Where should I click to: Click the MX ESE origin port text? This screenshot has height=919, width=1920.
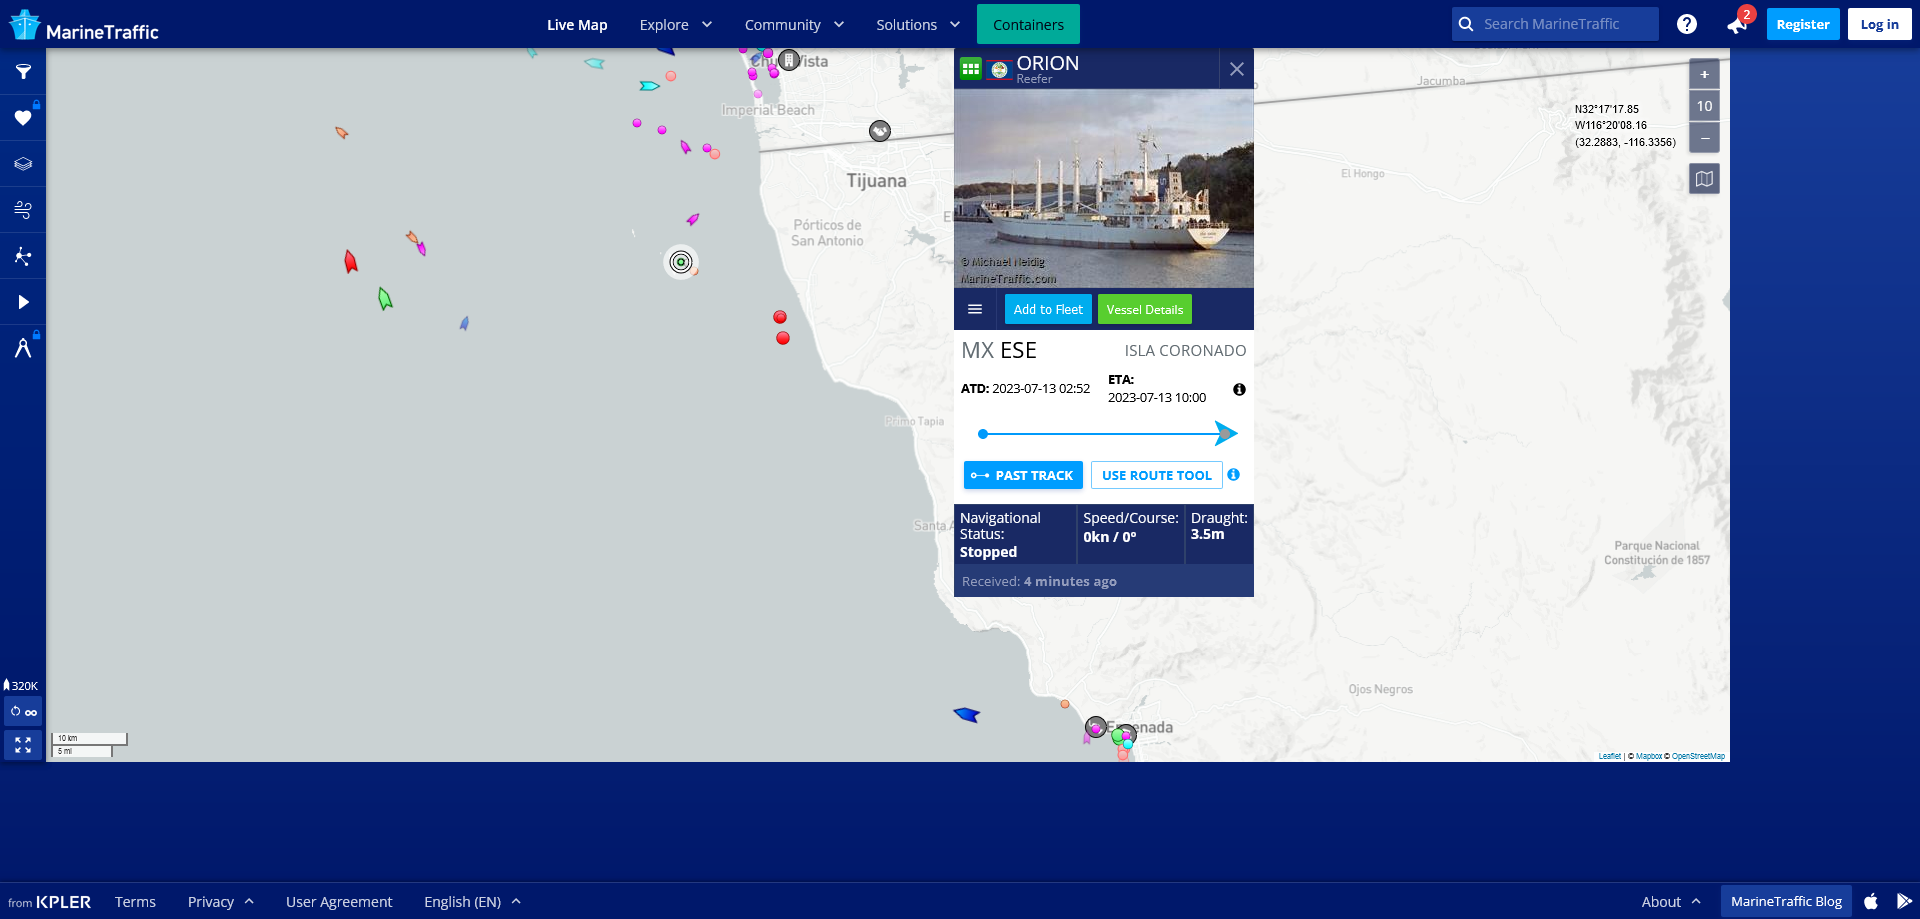[999, 350]
